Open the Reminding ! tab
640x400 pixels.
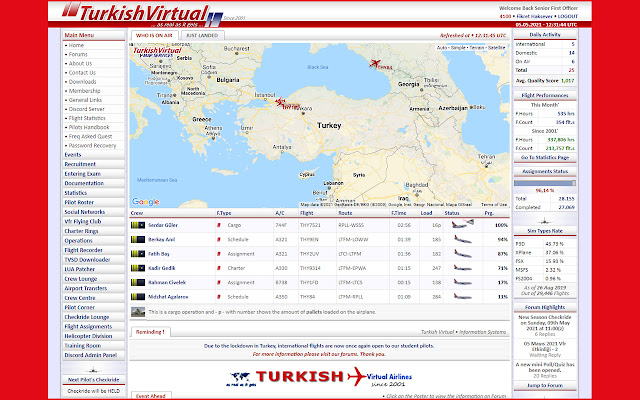(150, 332)
